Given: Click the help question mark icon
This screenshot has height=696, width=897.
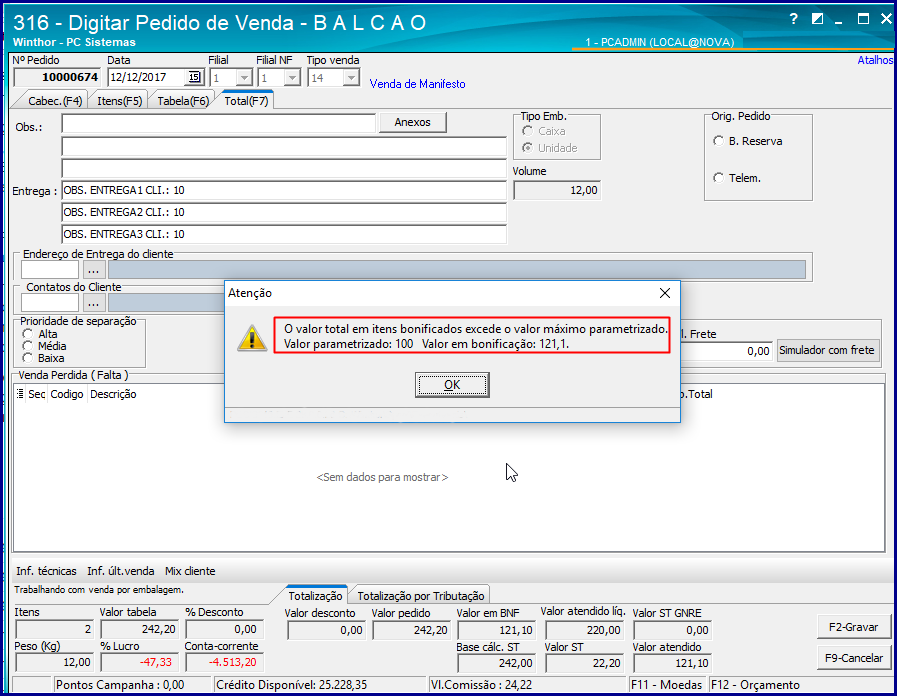Looking at the screenshot, I should (793, 19).
